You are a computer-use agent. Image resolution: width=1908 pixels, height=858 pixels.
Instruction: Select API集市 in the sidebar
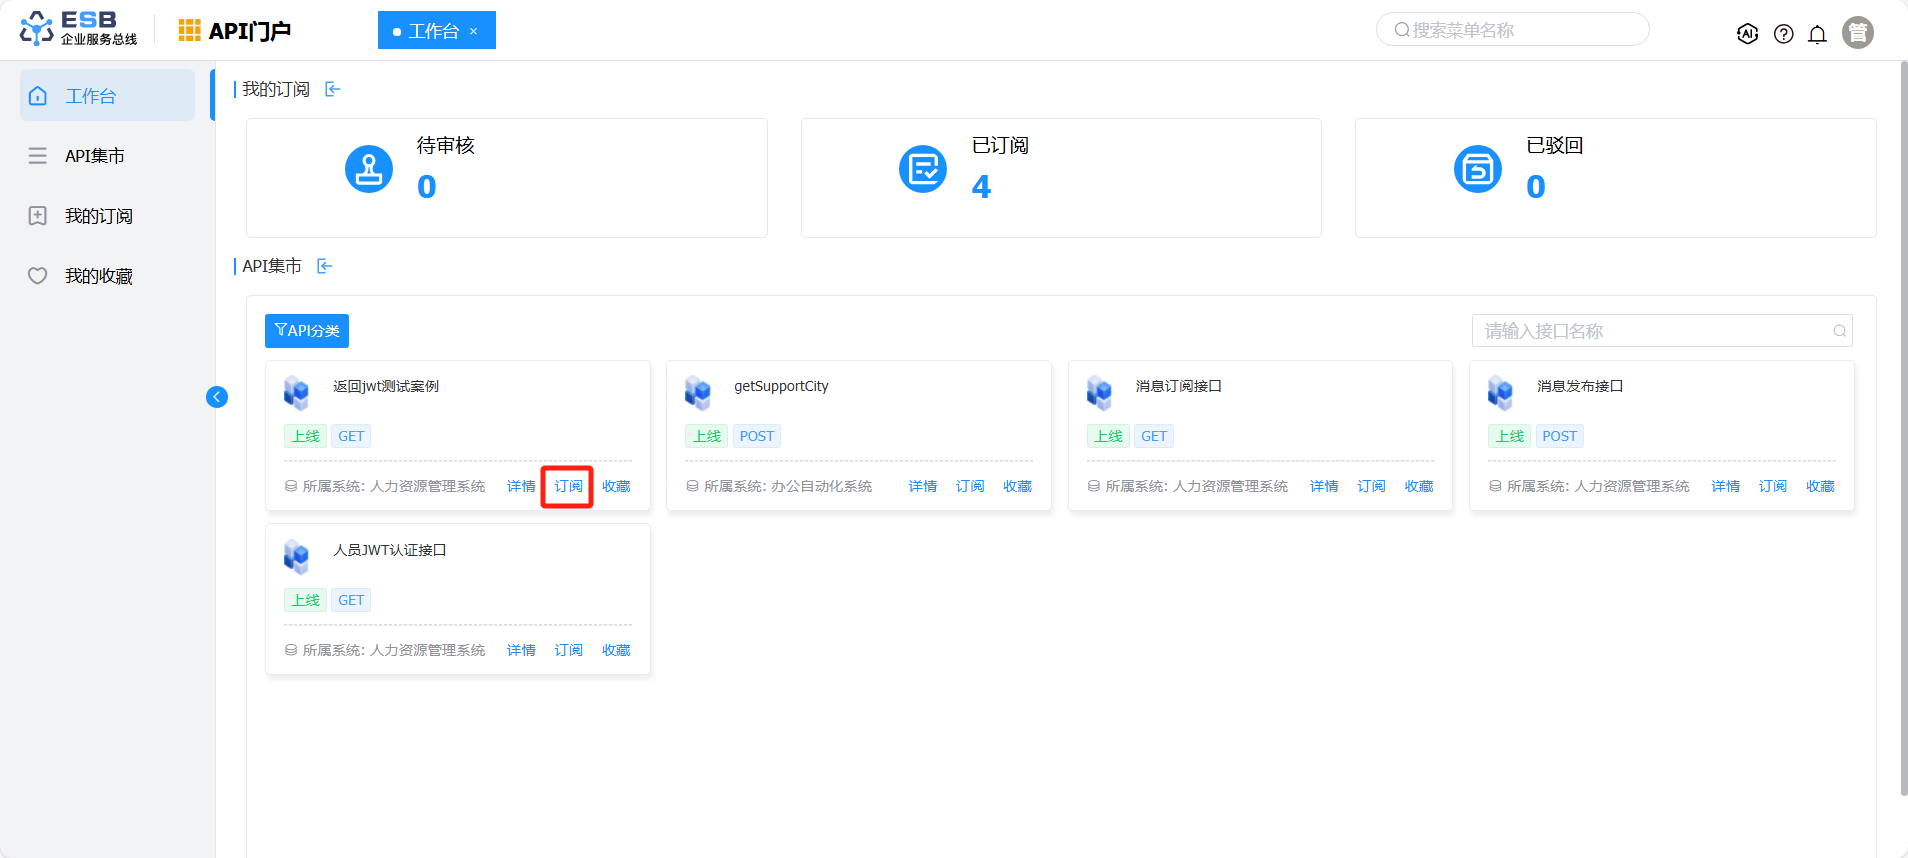pyautogui.click(x=95, y=156)
